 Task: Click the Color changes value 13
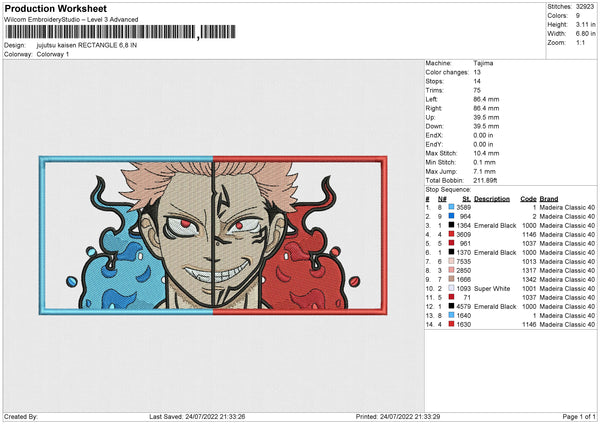pyautogui.click(x=477, y=72)
